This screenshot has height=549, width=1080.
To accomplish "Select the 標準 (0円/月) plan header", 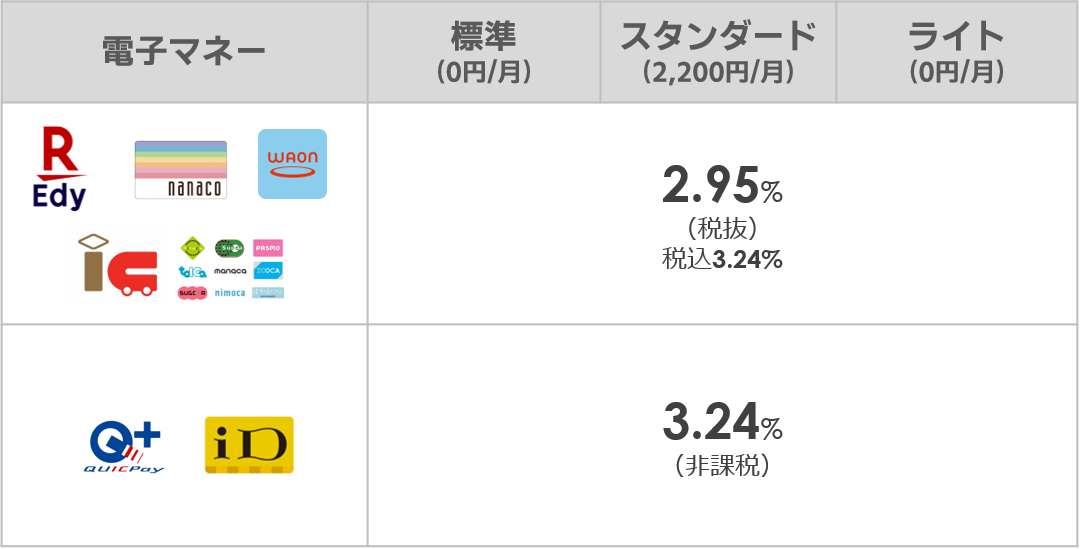I will tap(484, 52).
